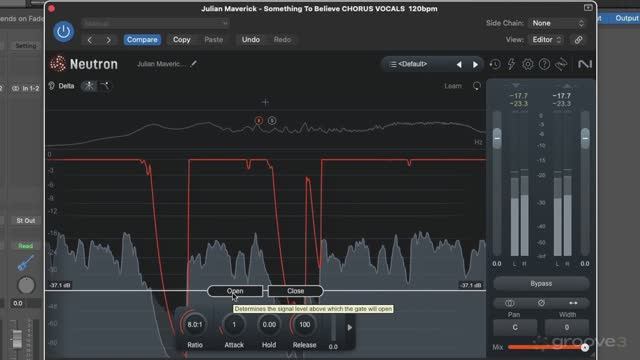The width and height of the screenshot is (640, 360).
Task: Select the Open threshold handle
Action: (x=235, y=291)
